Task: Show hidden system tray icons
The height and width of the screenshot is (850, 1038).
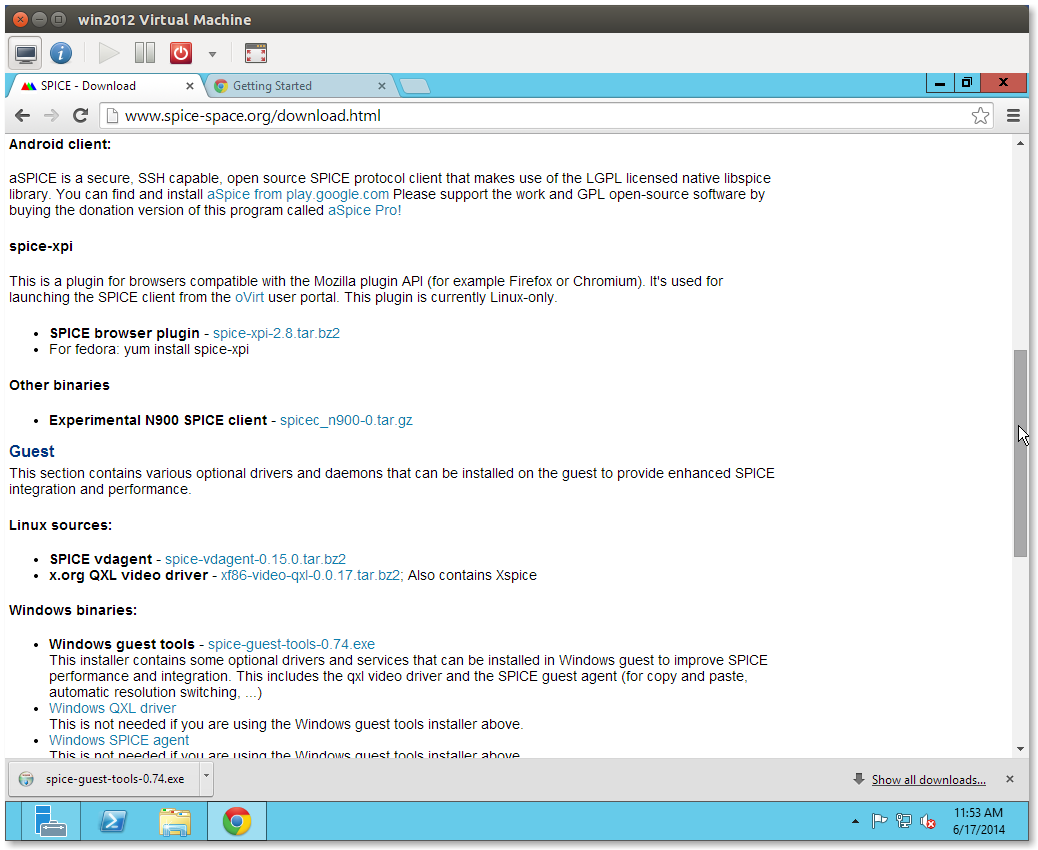Action: click(855, 822)
